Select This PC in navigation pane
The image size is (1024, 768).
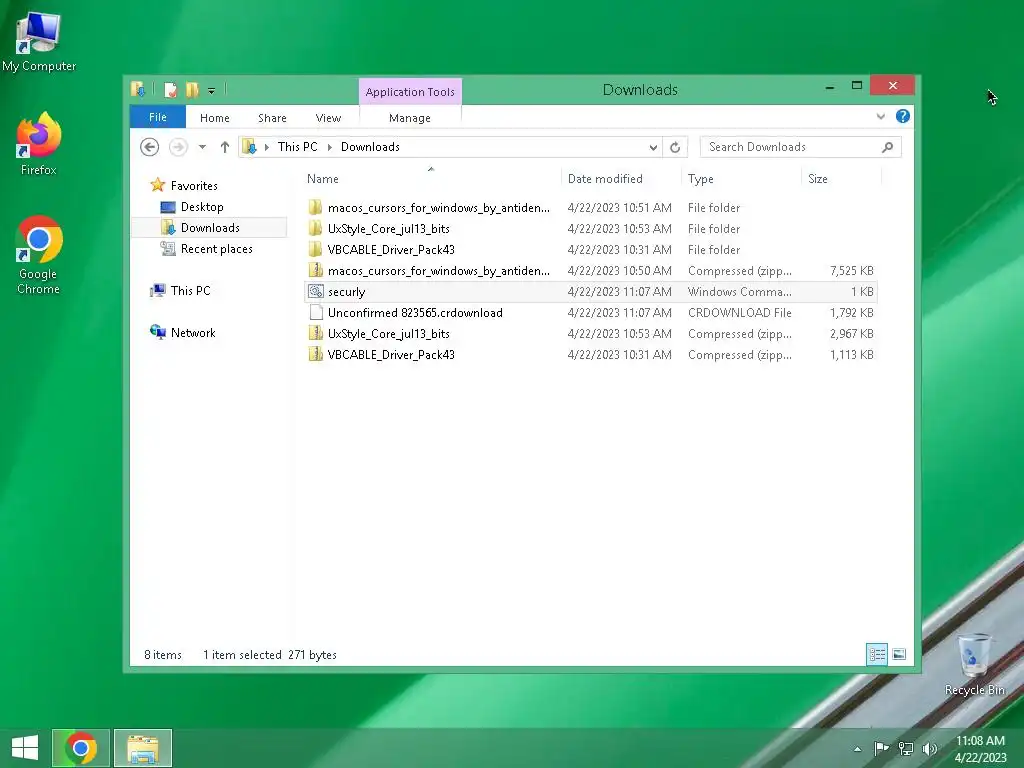[x=190, y=291]
